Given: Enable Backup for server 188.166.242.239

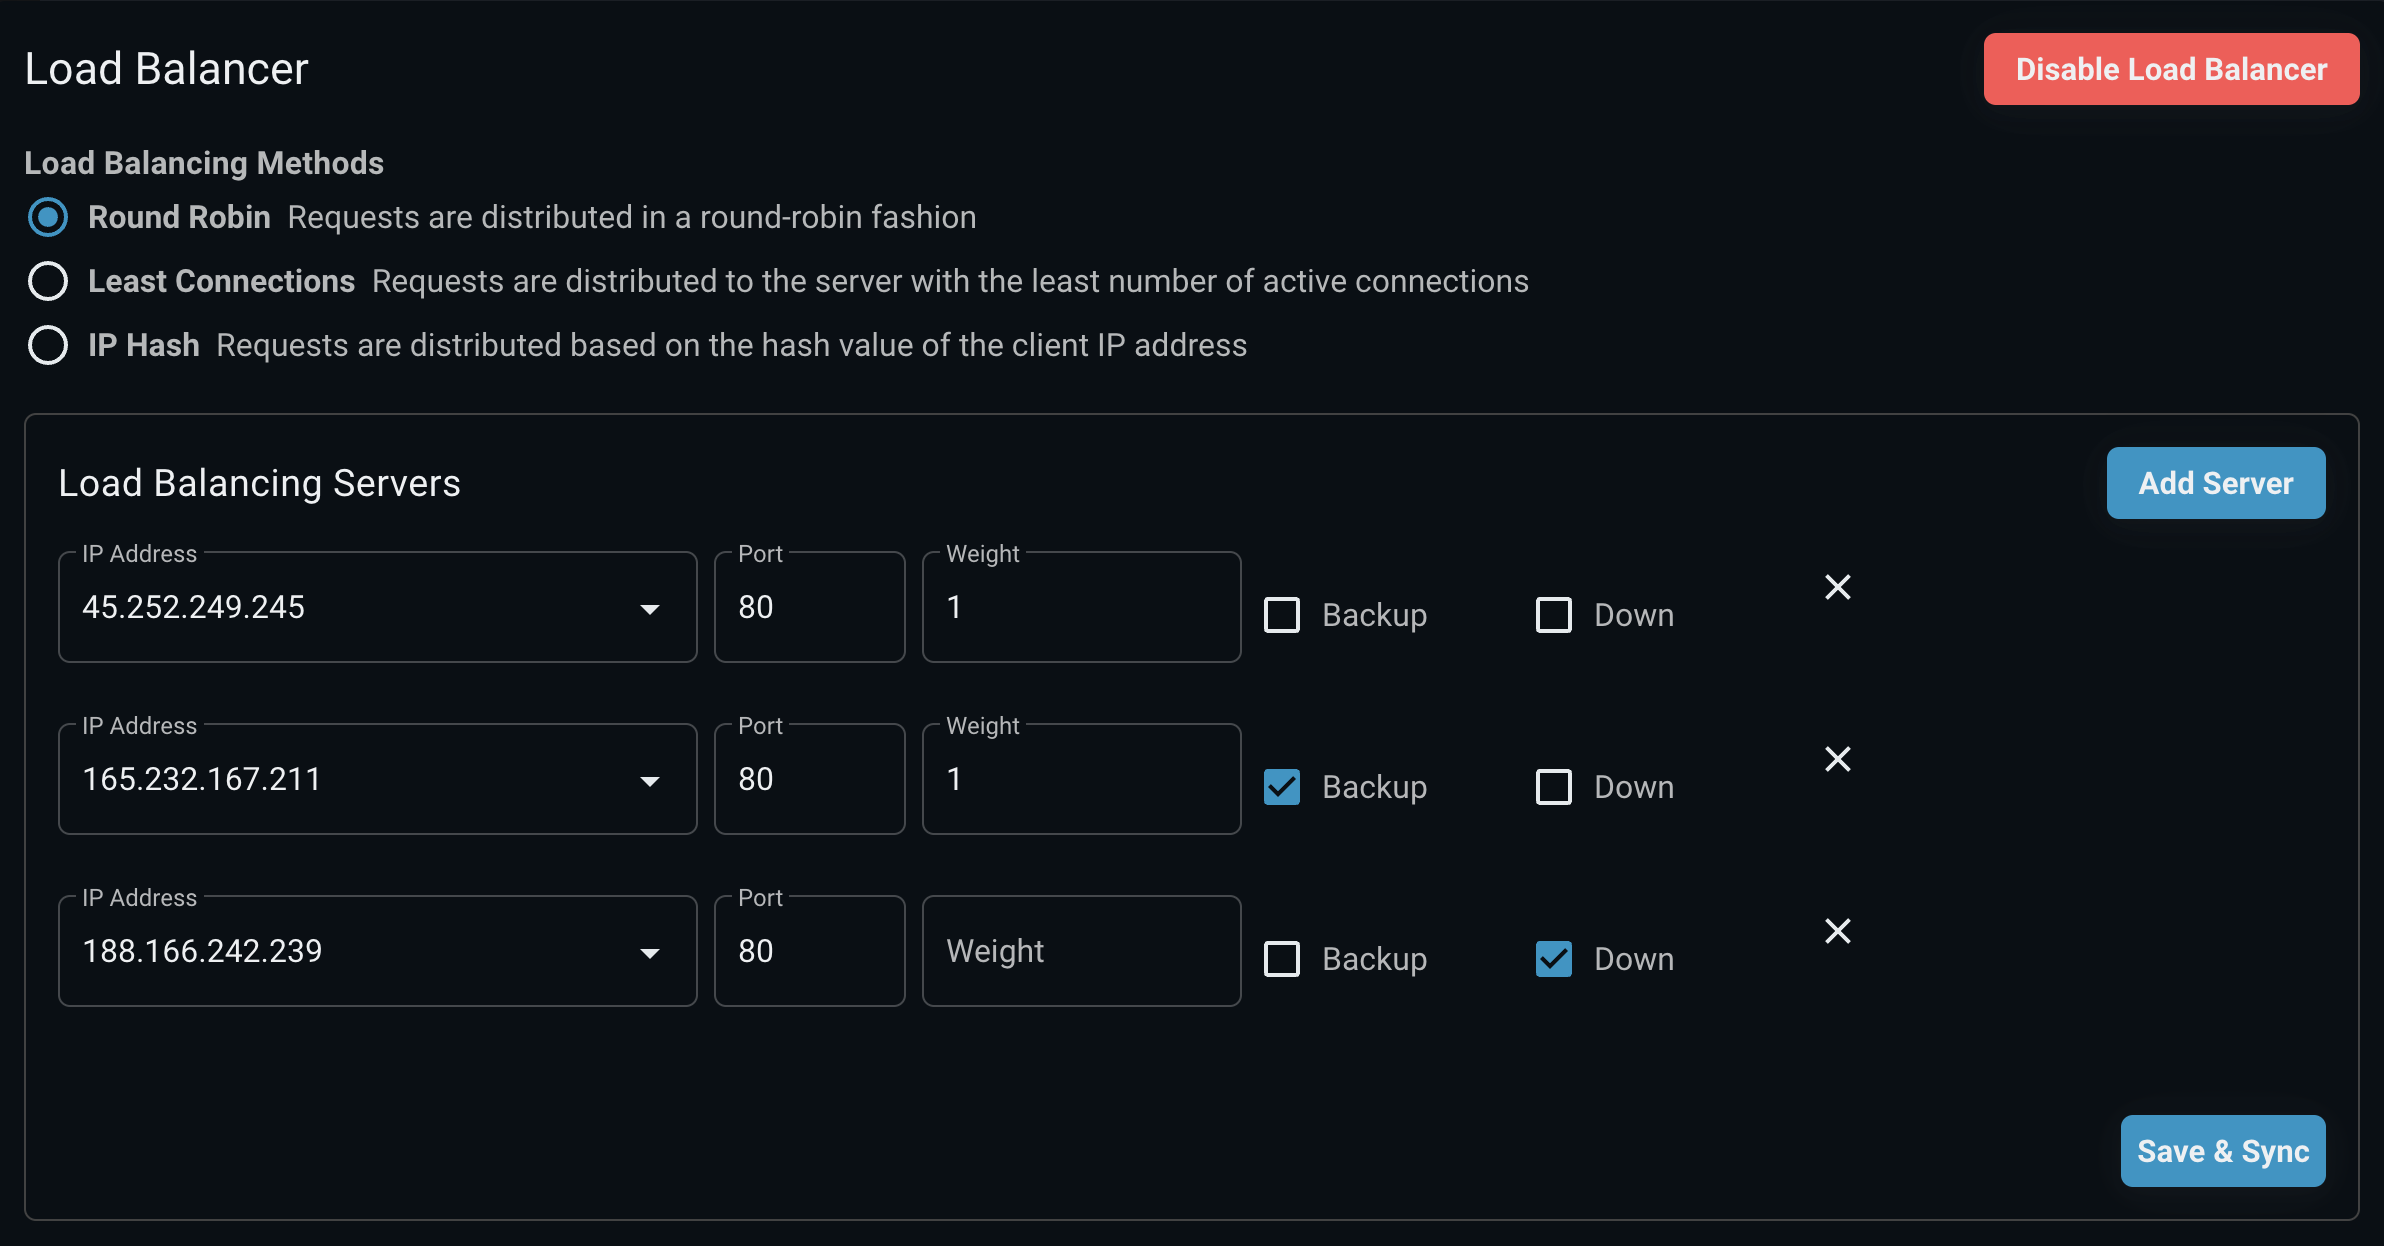Looking at the screenshot, I should pos(1282,959).
